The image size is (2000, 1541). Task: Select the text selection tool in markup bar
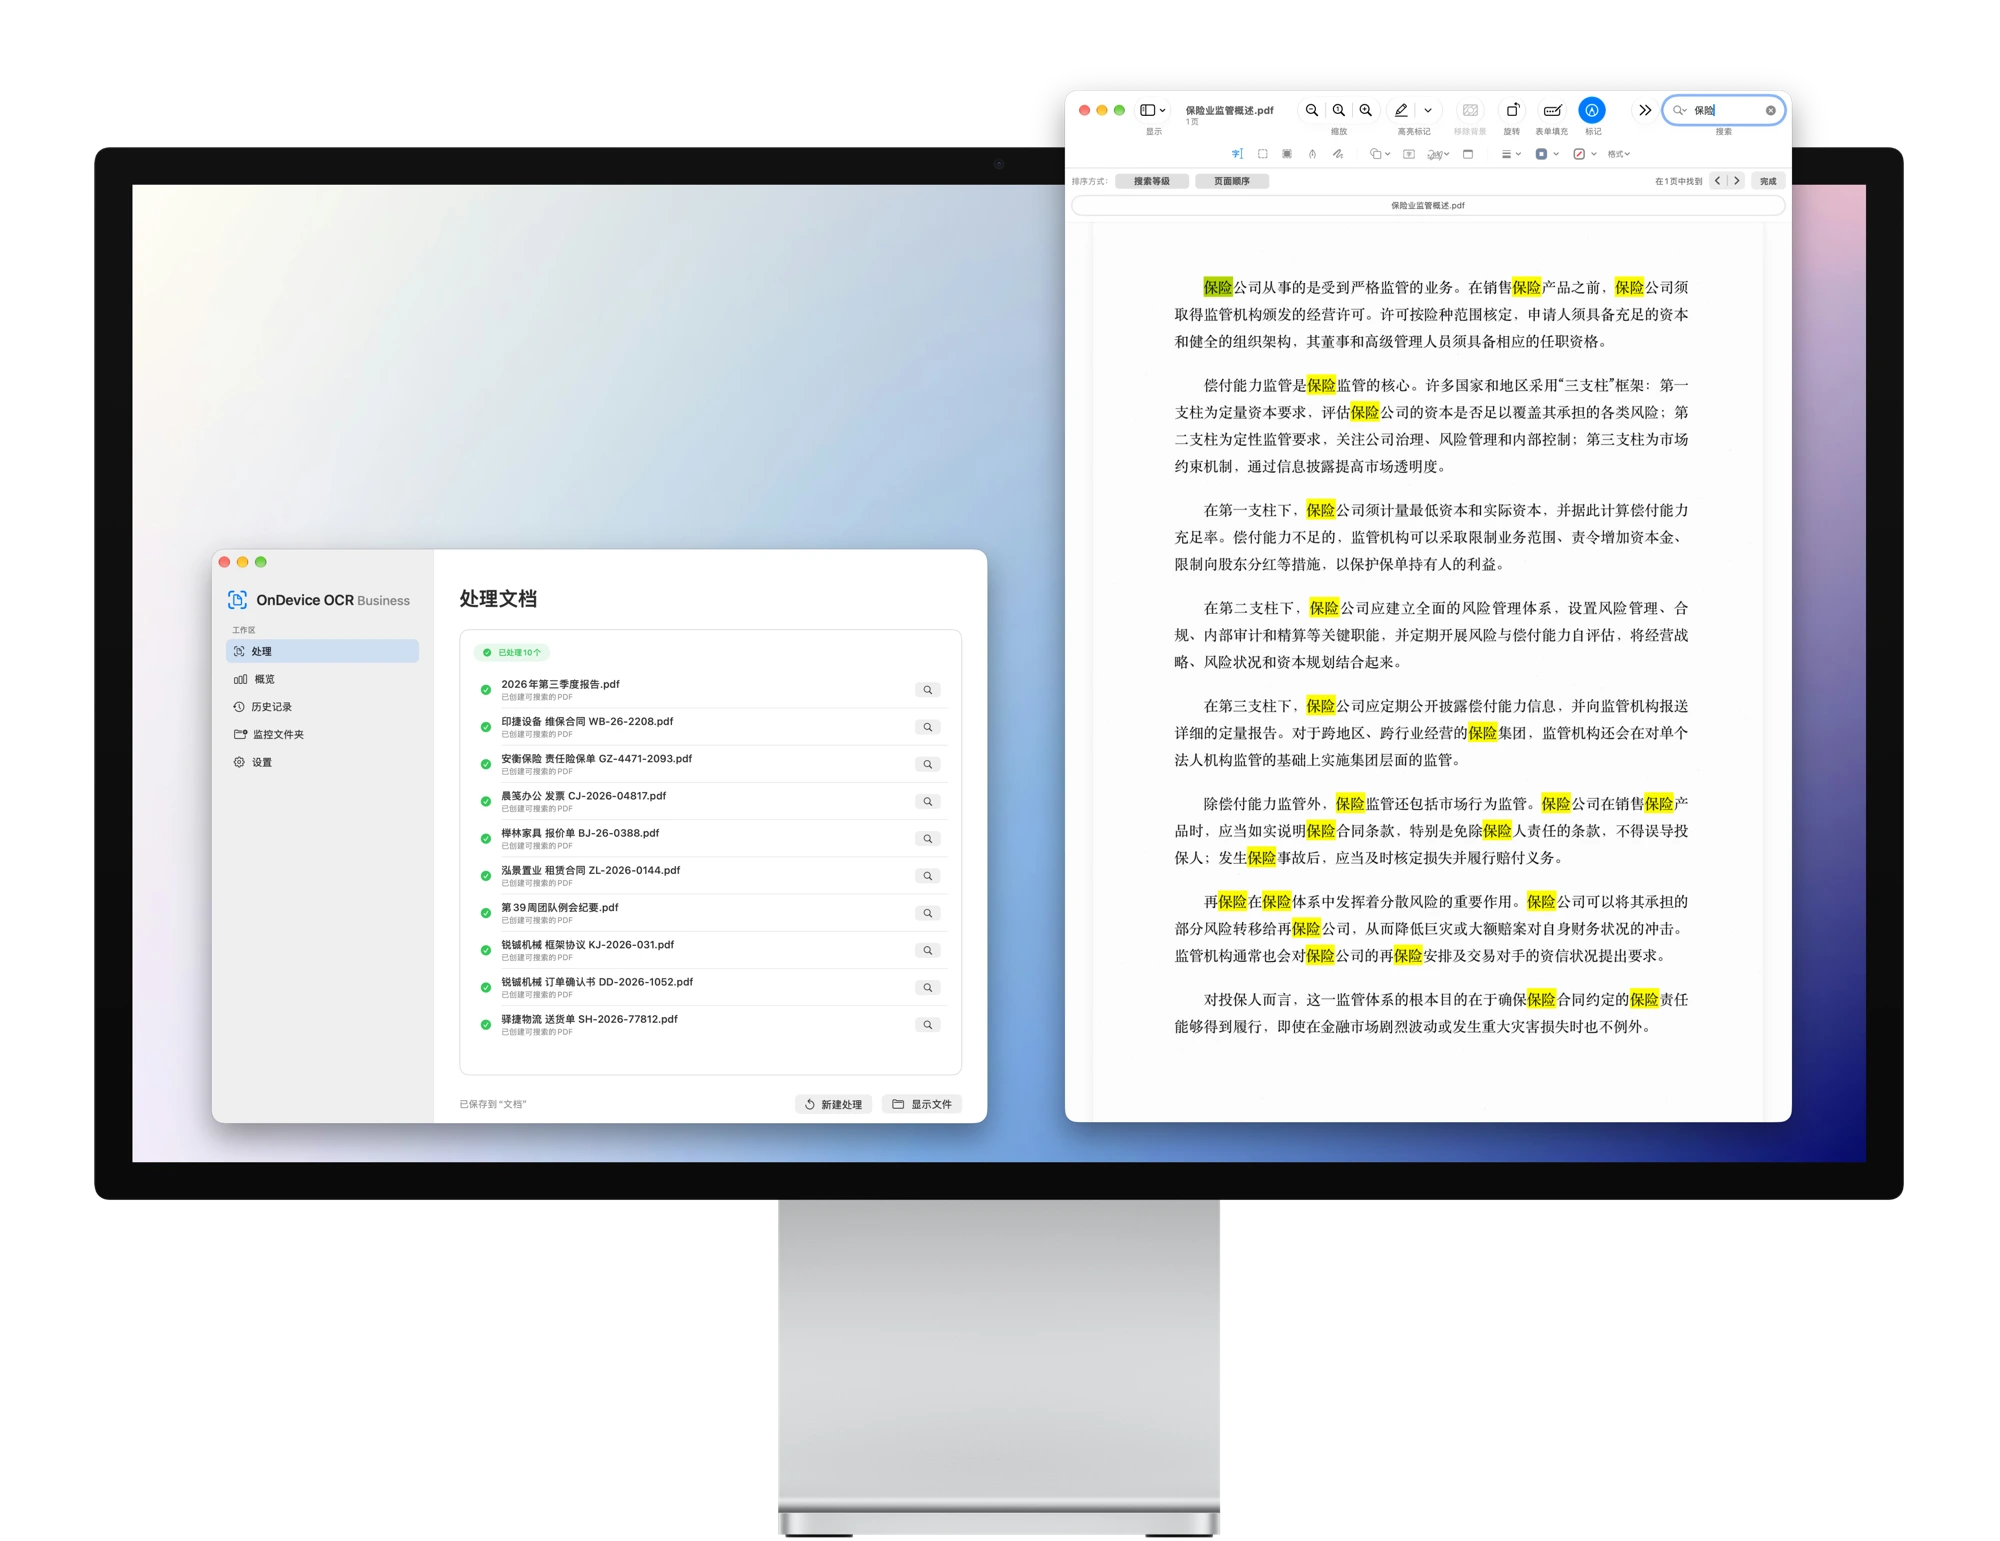click(x=1237, y=154)
